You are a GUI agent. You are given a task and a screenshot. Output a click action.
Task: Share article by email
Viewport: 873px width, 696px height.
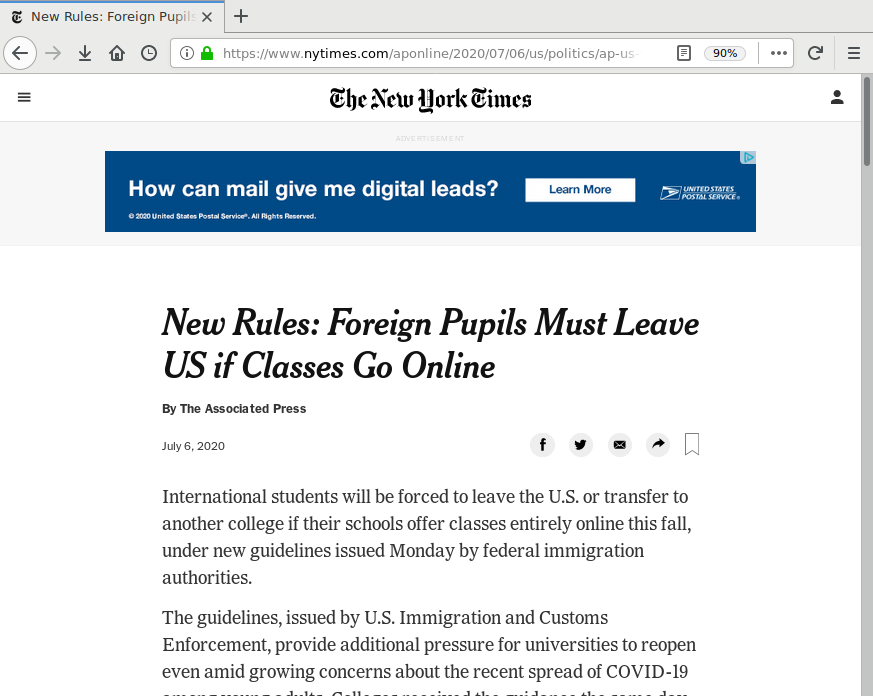(620, 445)
